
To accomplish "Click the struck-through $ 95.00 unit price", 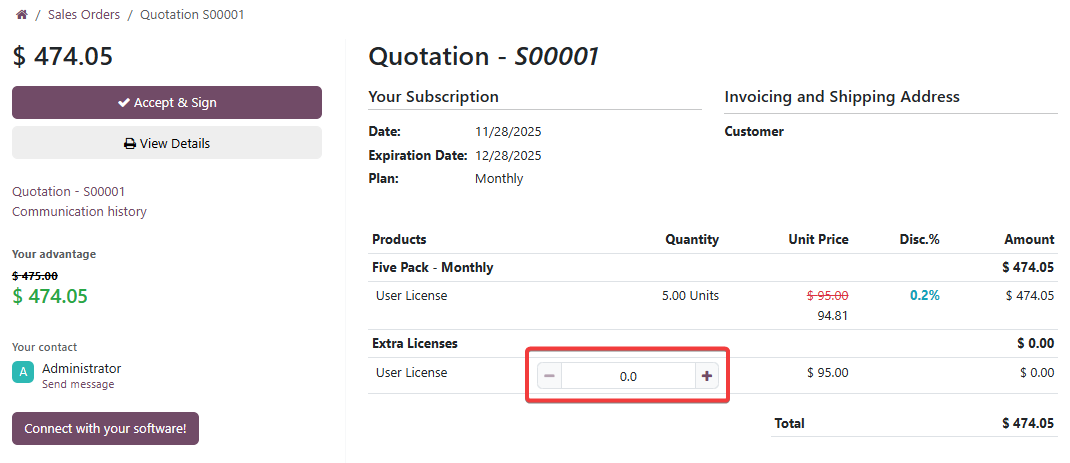I will [x=827, y=296].
